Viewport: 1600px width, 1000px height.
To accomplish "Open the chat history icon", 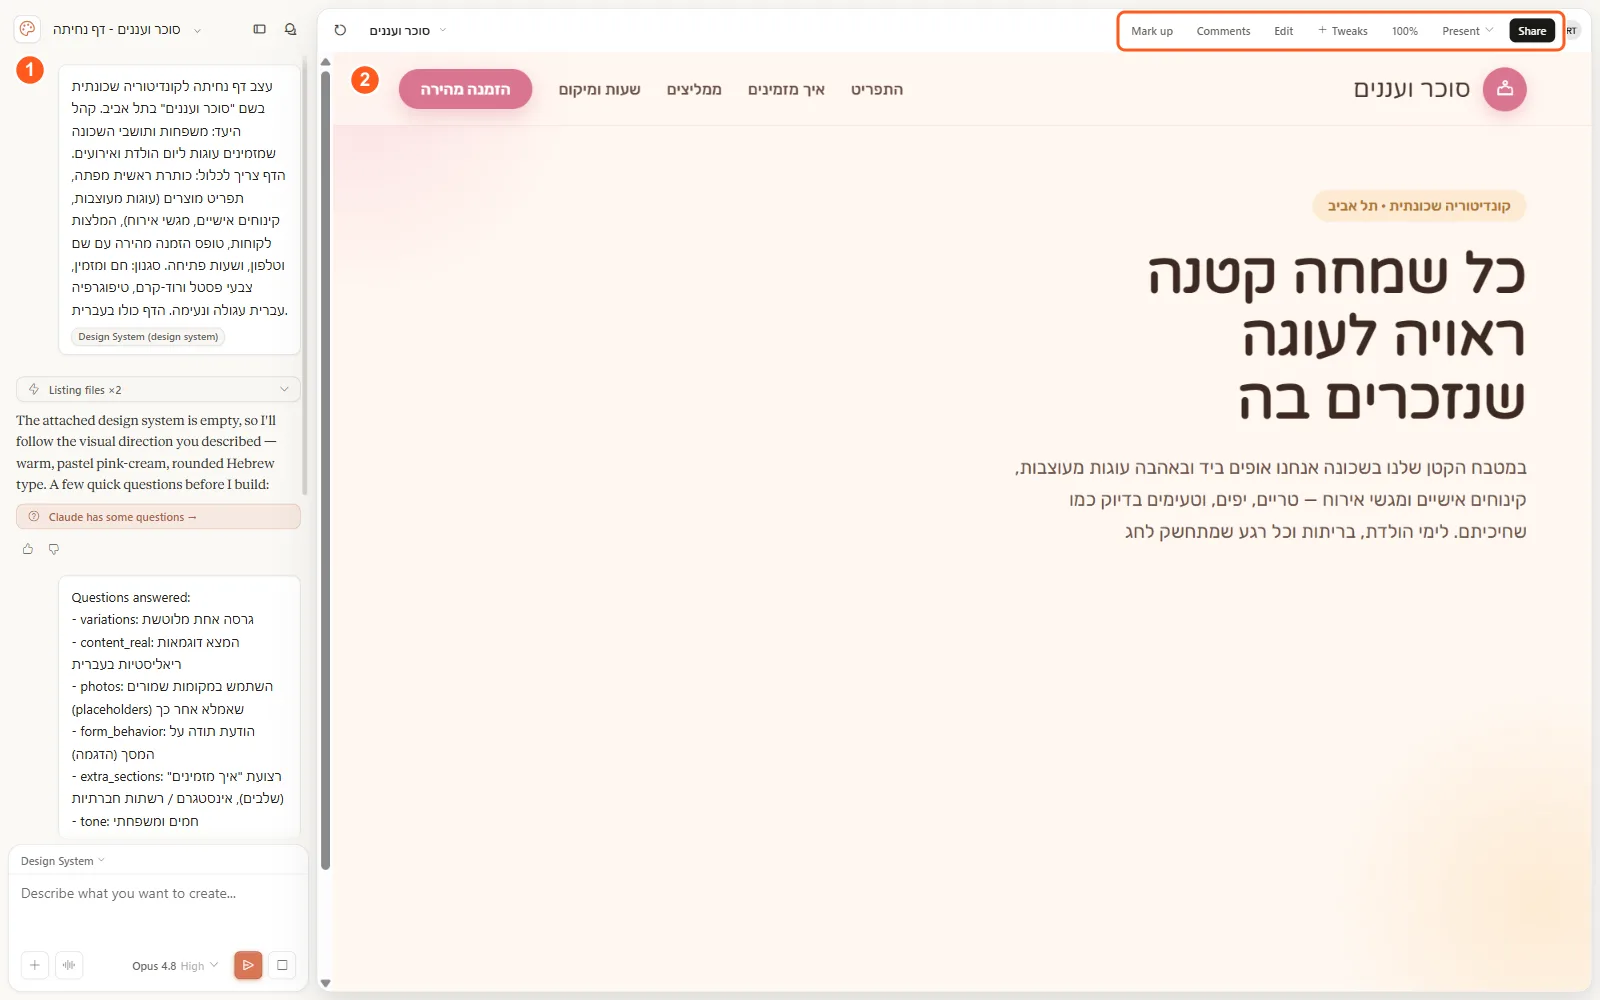I will click(x=290, y=30).
